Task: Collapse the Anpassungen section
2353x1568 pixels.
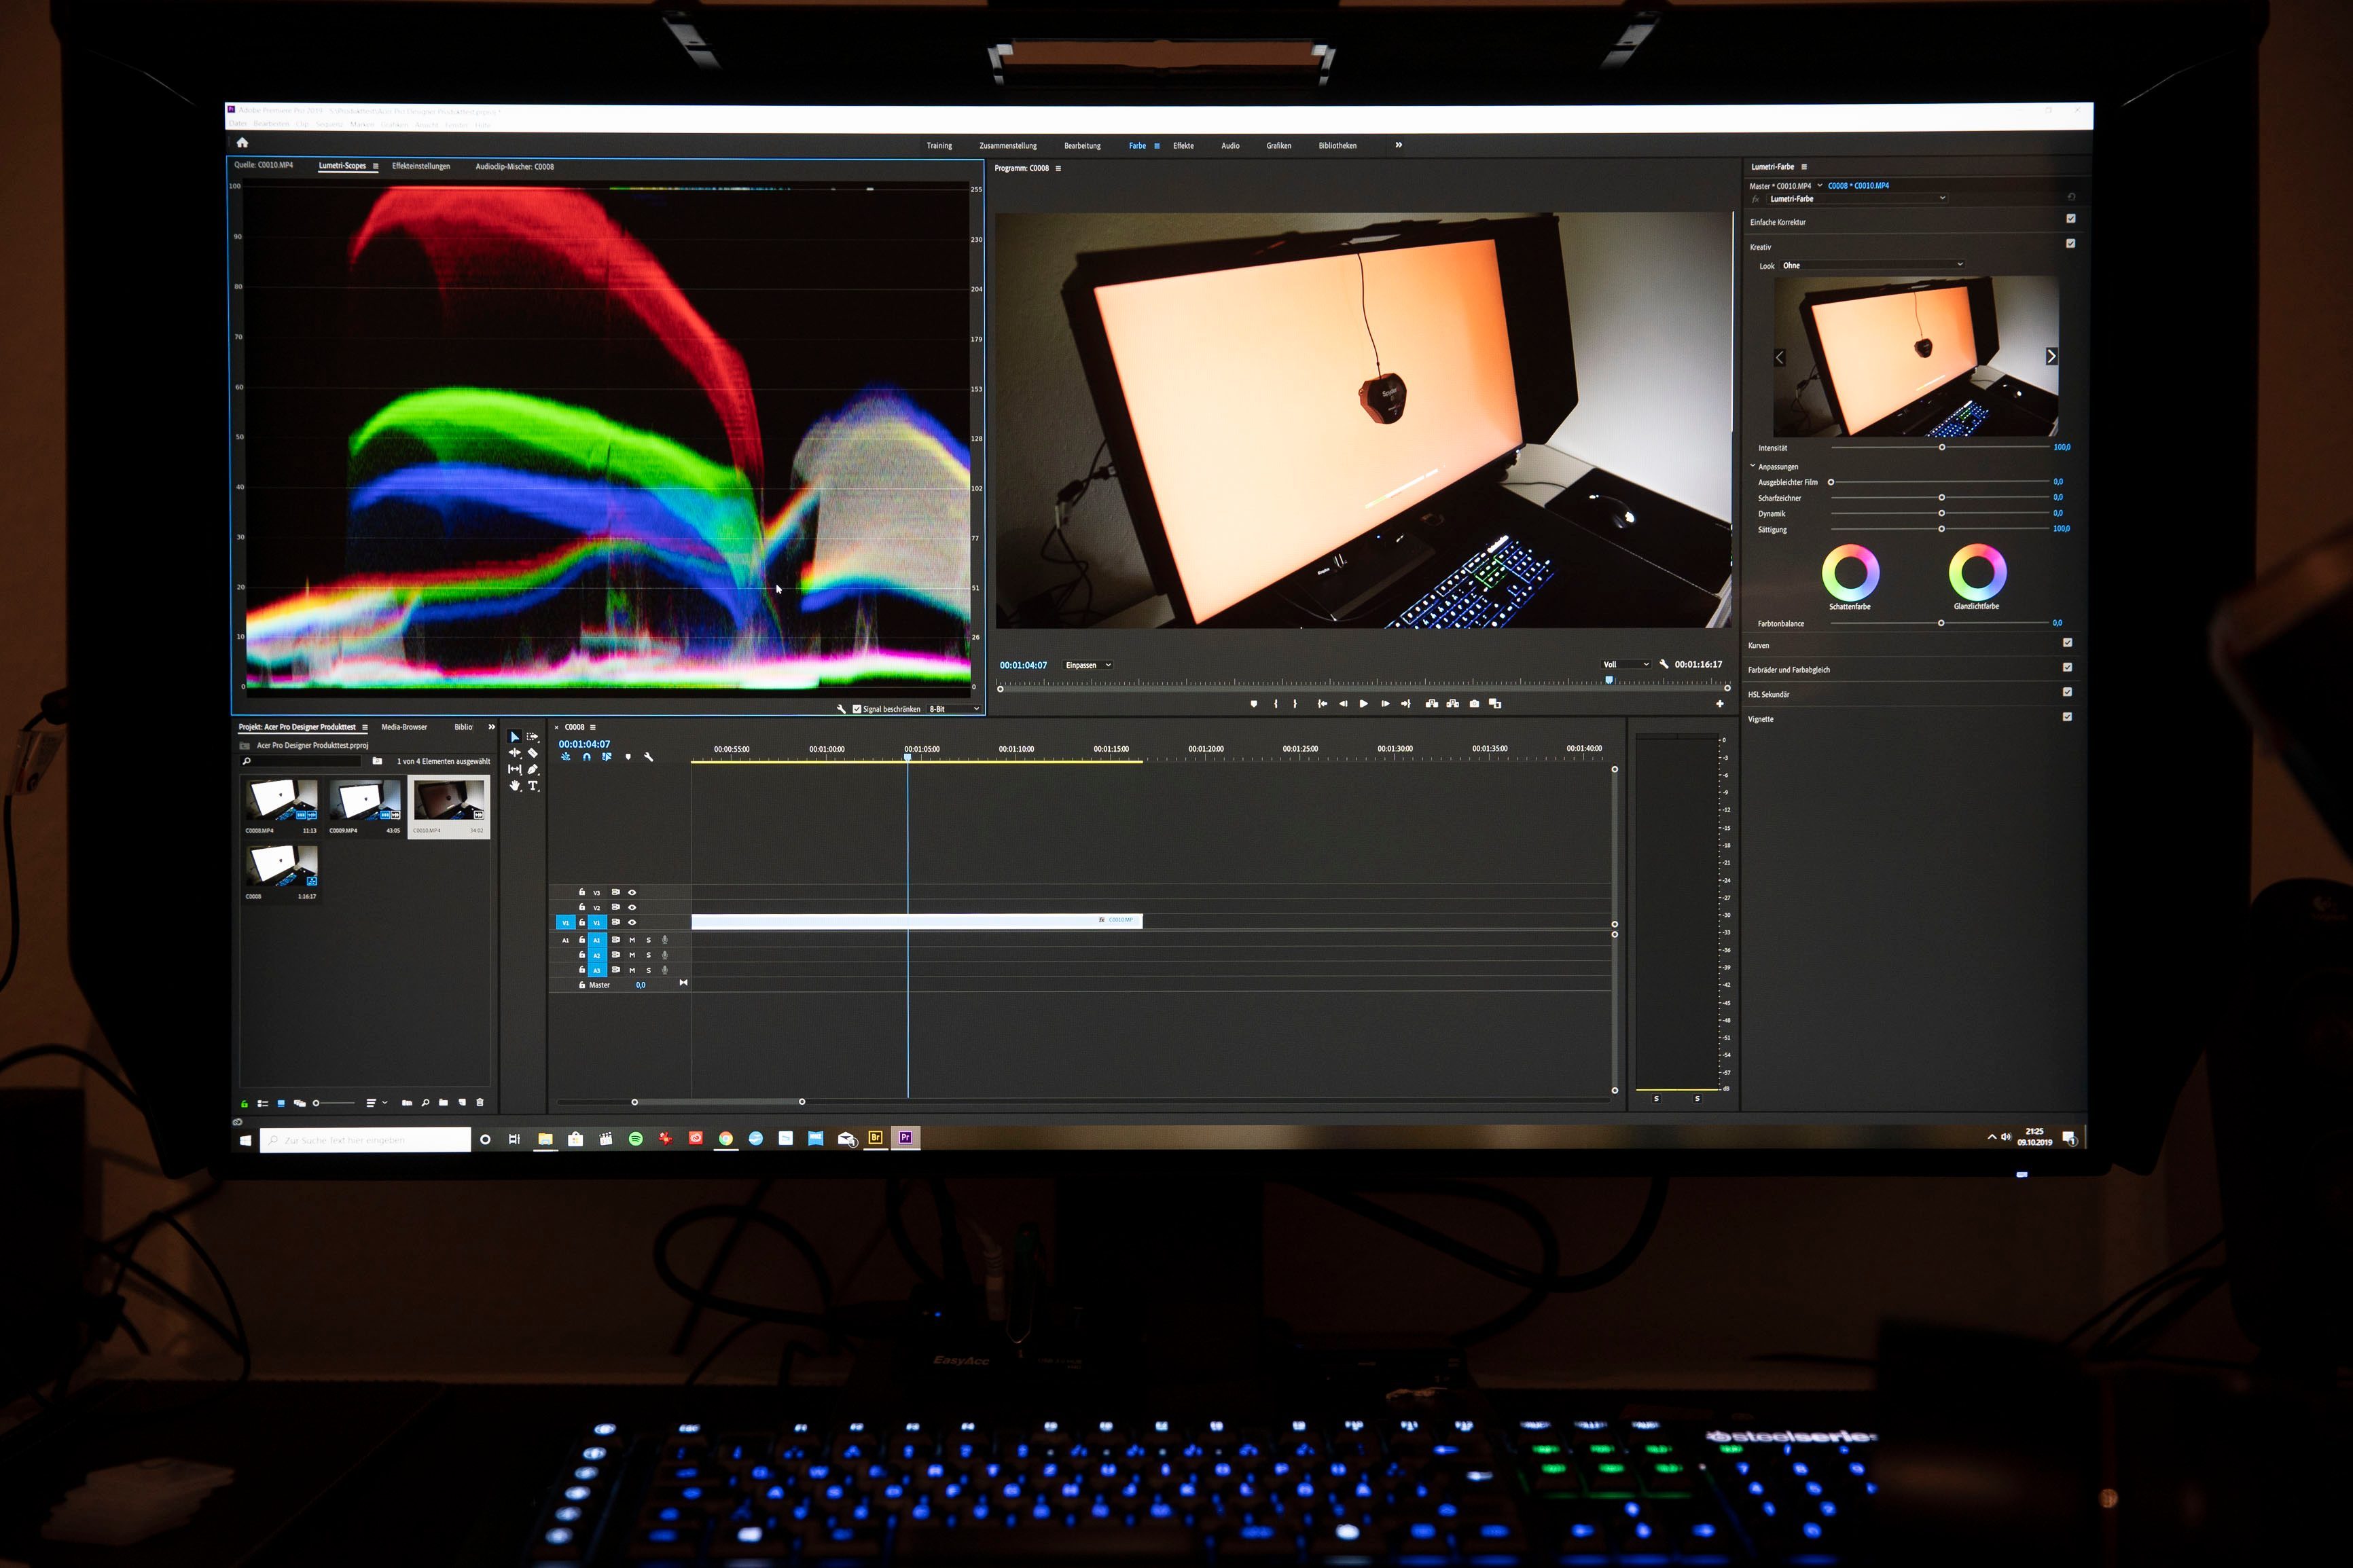Action: (1753, 466)
